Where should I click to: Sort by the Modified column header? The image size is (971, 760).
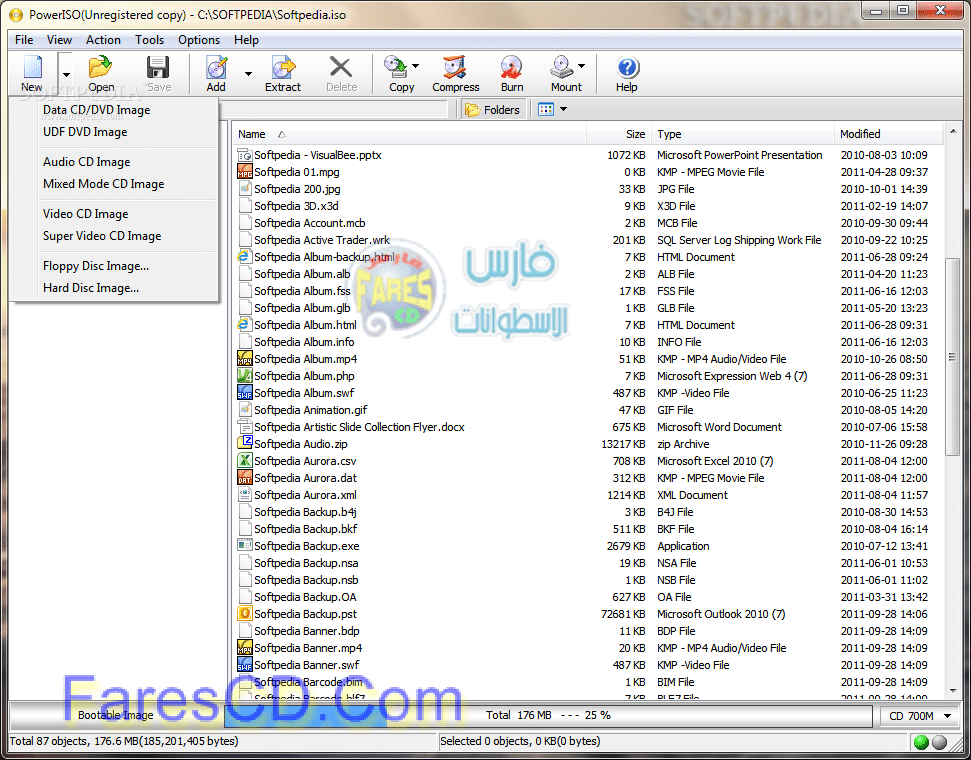pos(889,134)
